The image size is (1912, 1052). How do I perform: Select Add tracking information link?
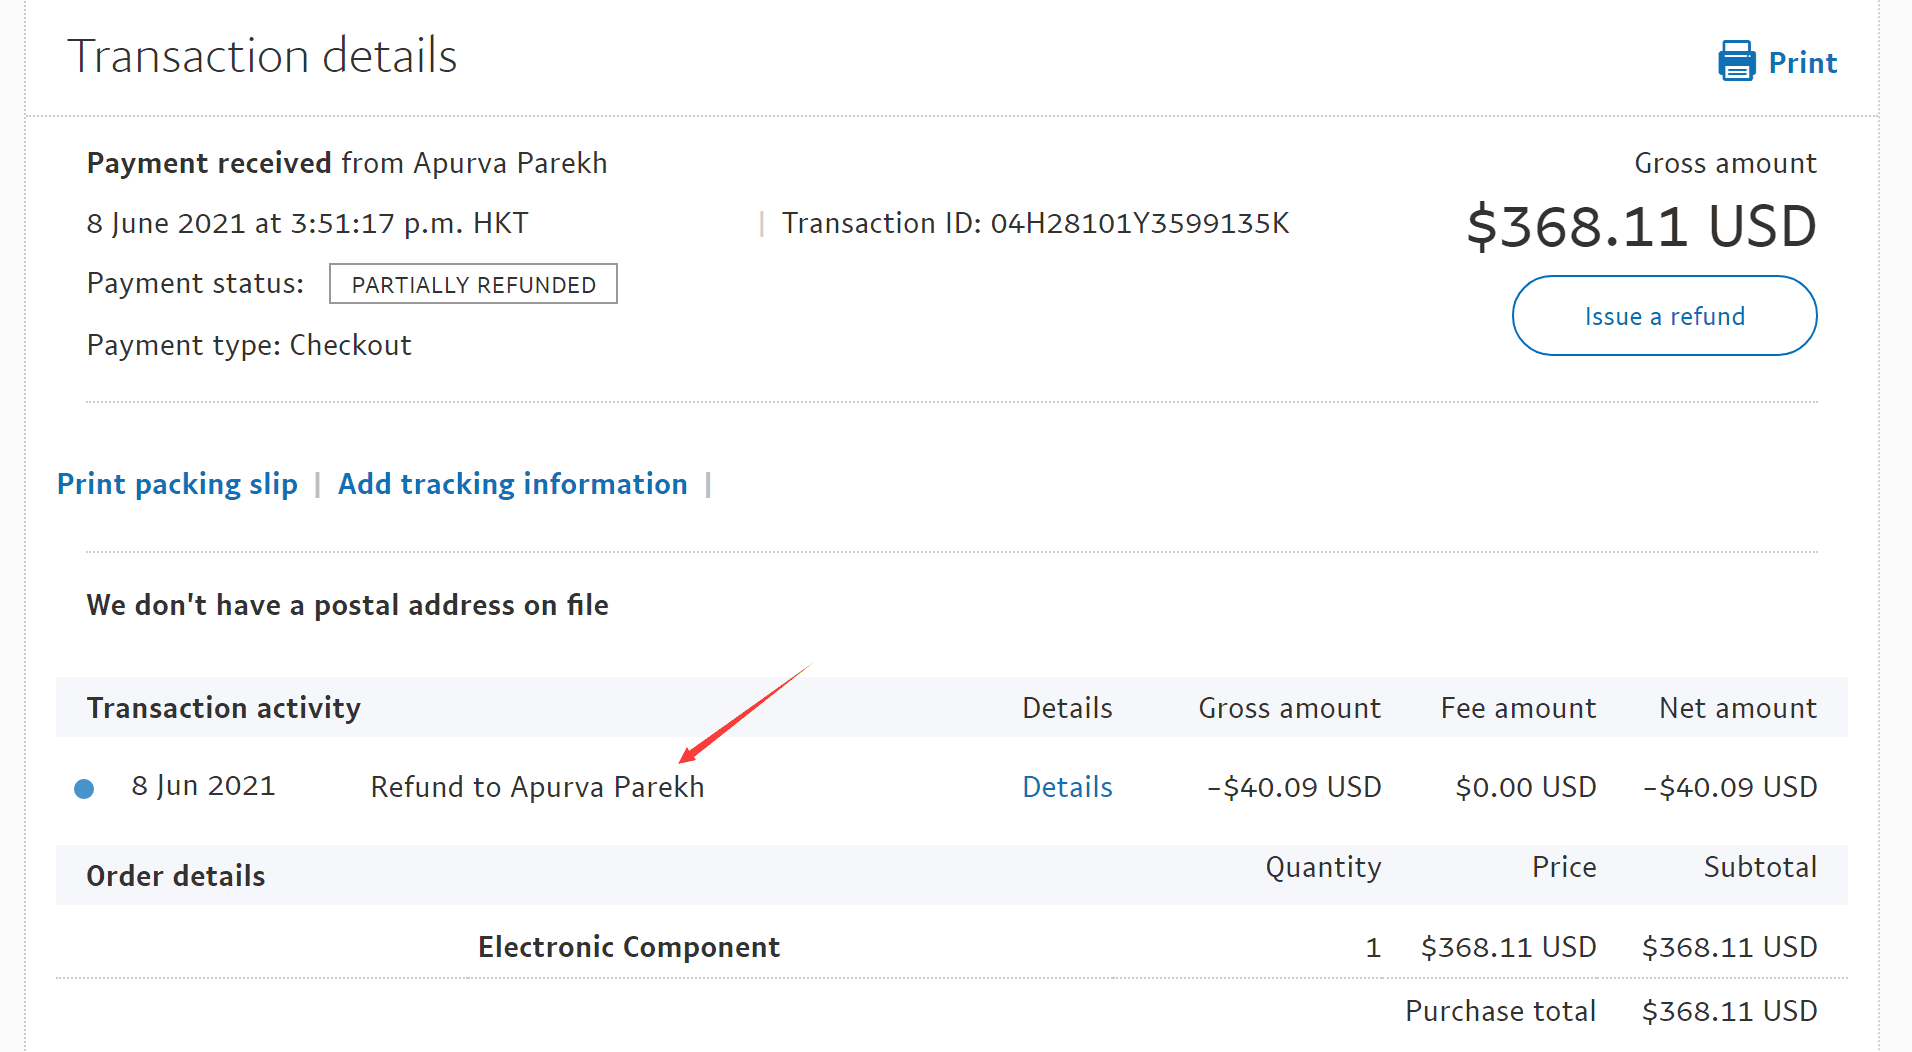(x=512, y=484)
